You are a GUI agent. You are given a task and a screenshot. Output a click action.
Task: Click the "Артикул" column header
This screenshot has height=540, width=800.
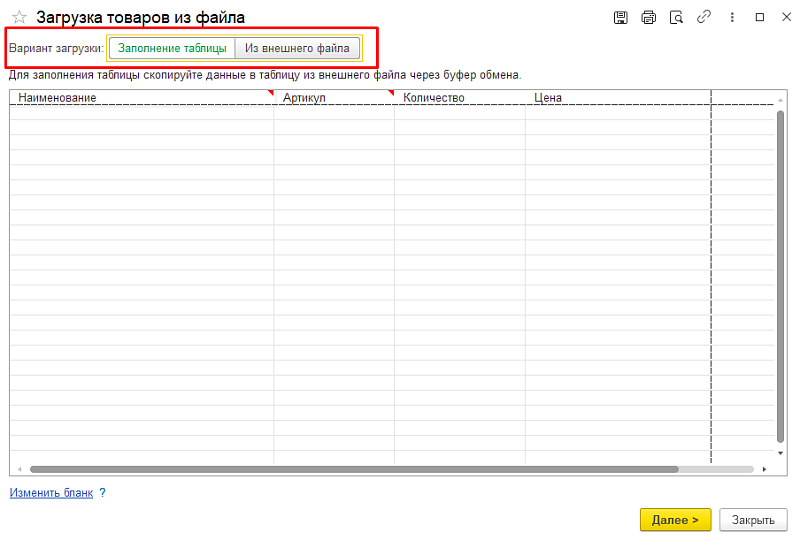point(333,98)
